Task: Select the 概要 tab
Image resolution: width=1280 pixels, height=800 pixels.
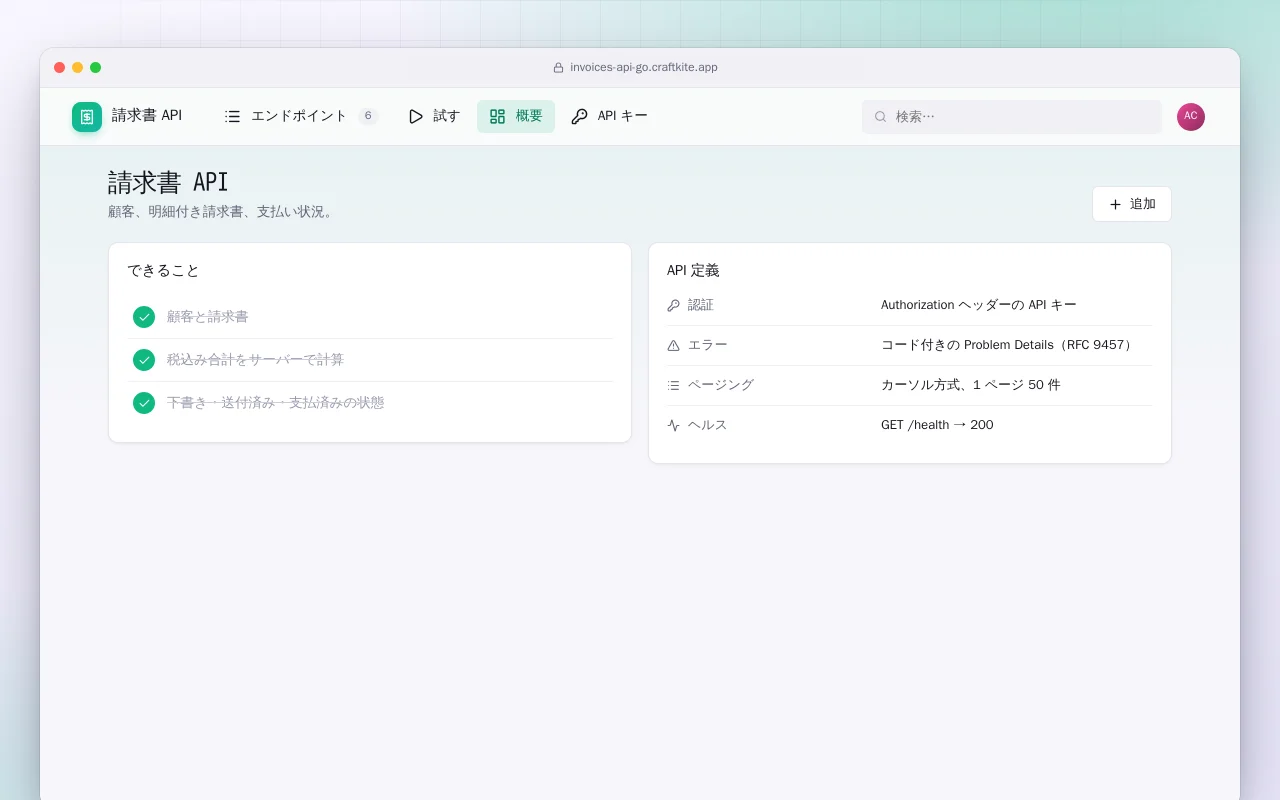Action: (516, 116)
